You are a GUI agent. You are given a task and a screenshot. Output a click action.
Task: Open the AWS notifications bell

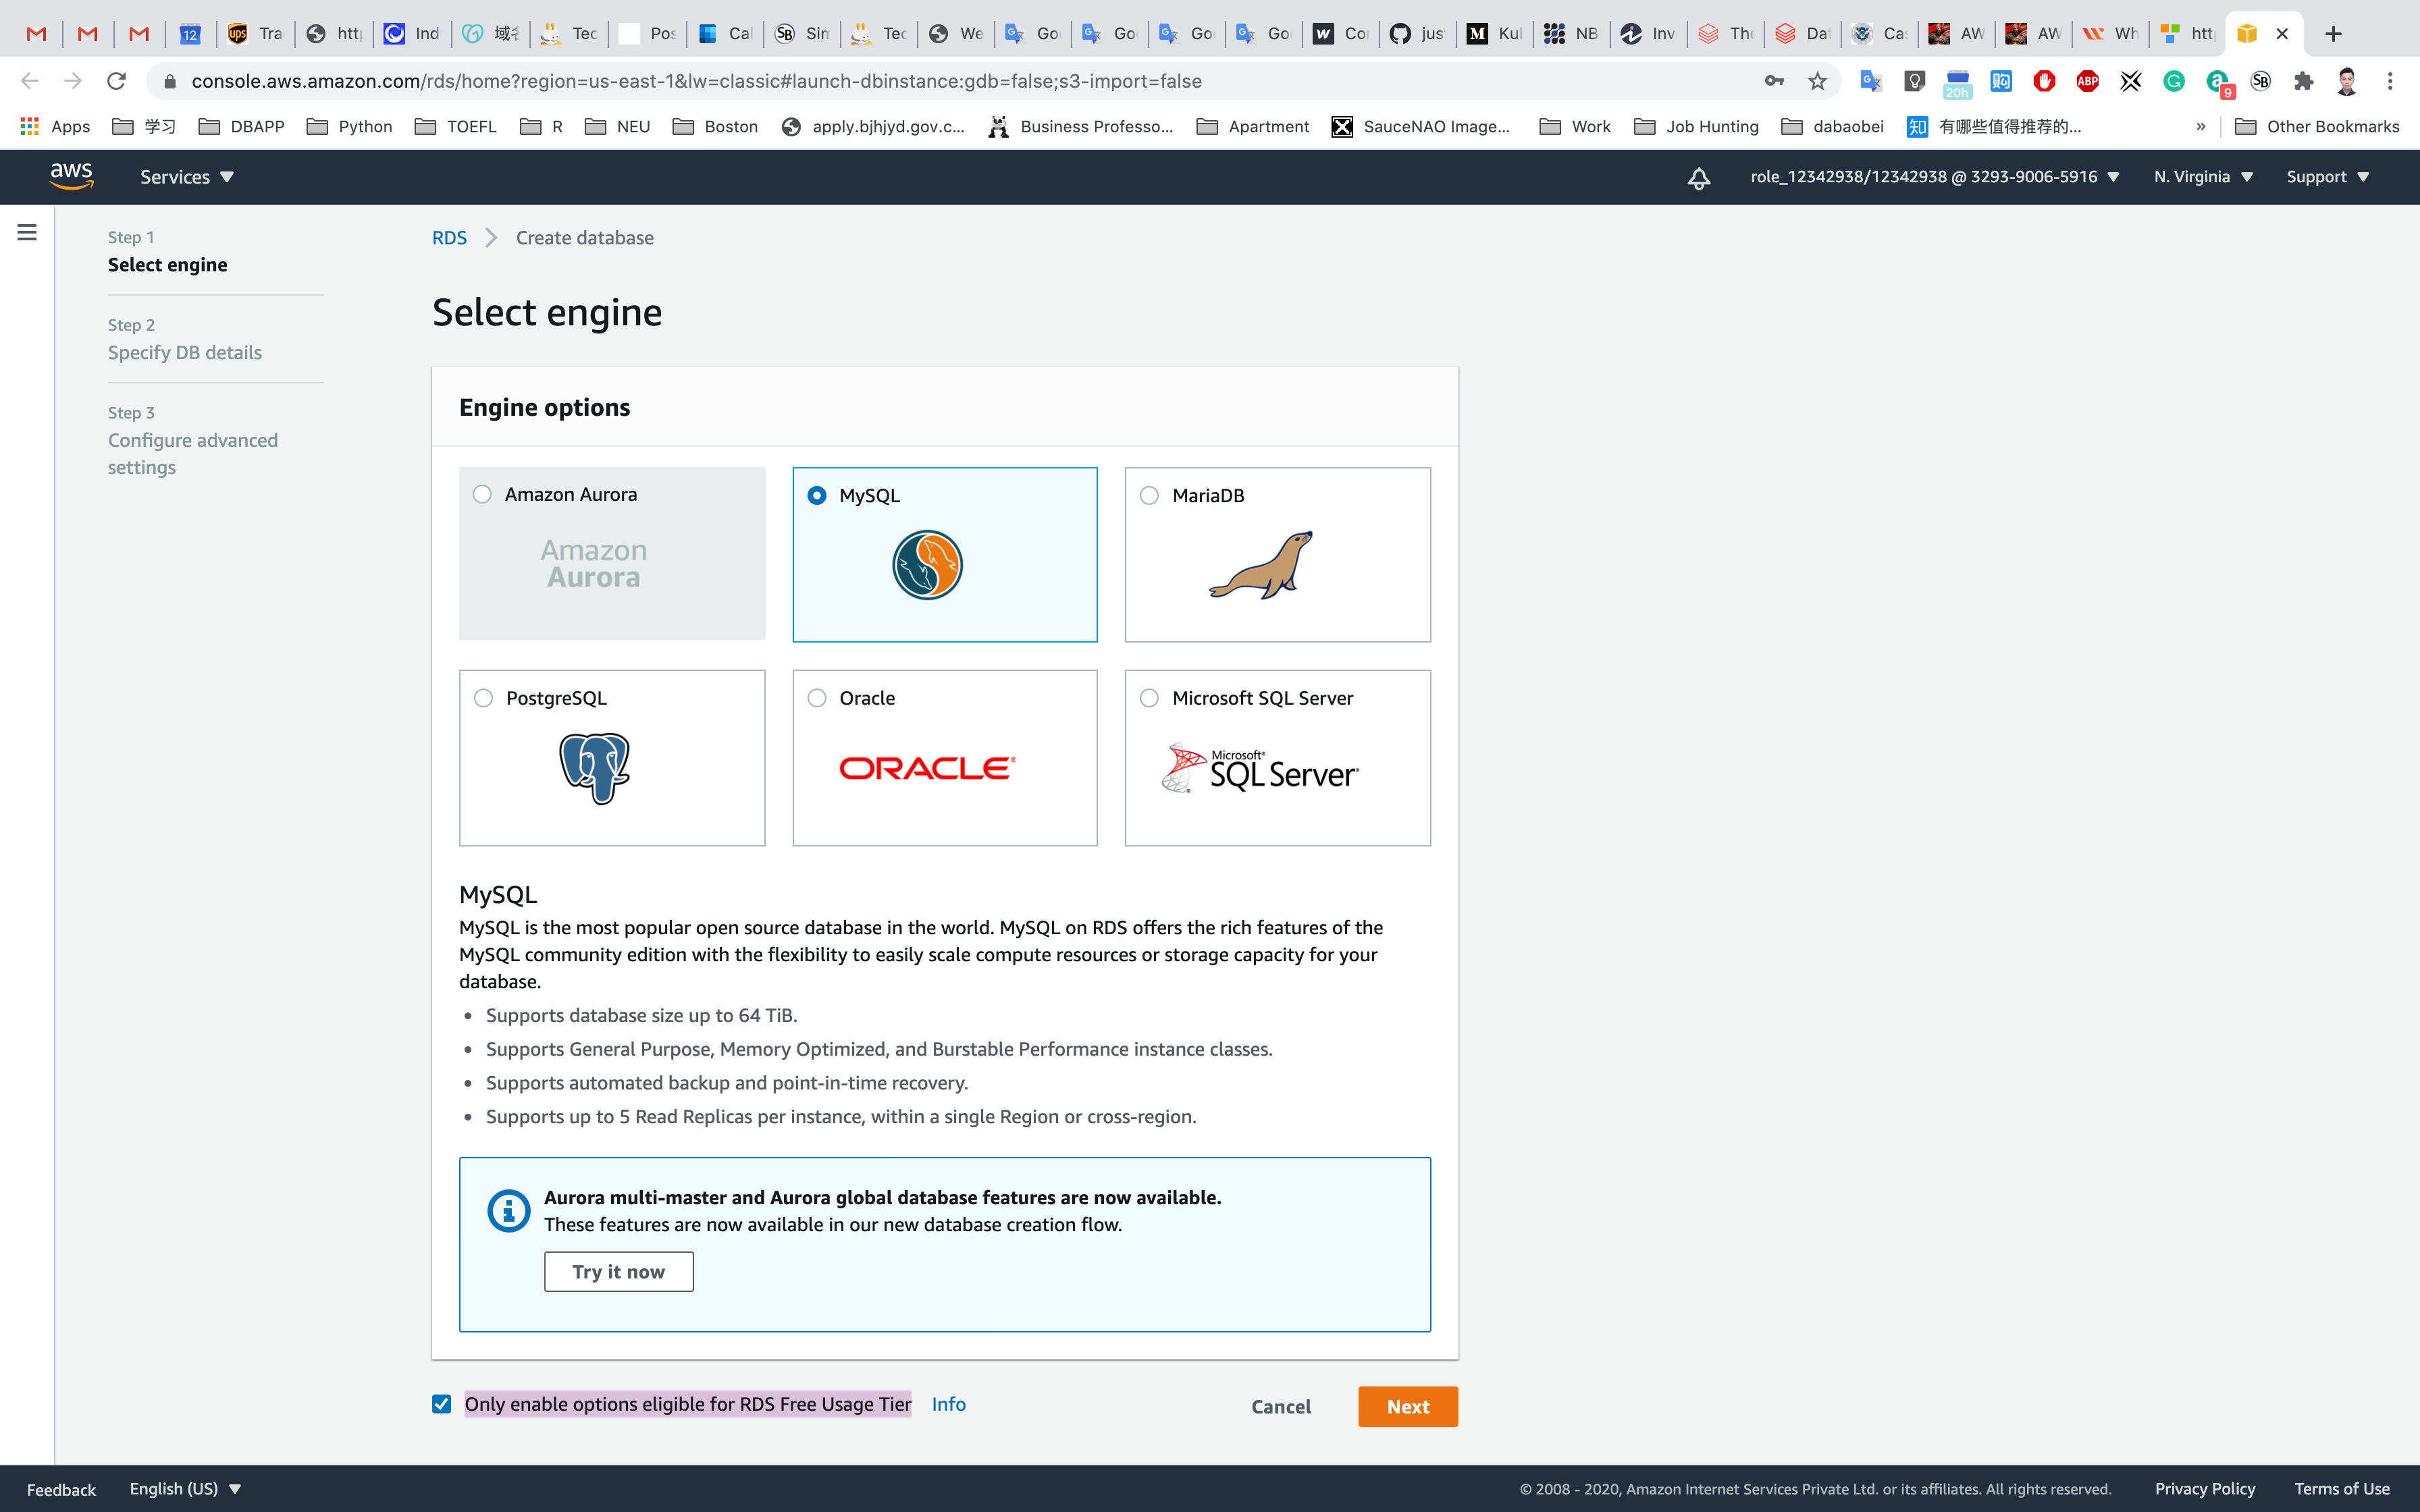1698,178
